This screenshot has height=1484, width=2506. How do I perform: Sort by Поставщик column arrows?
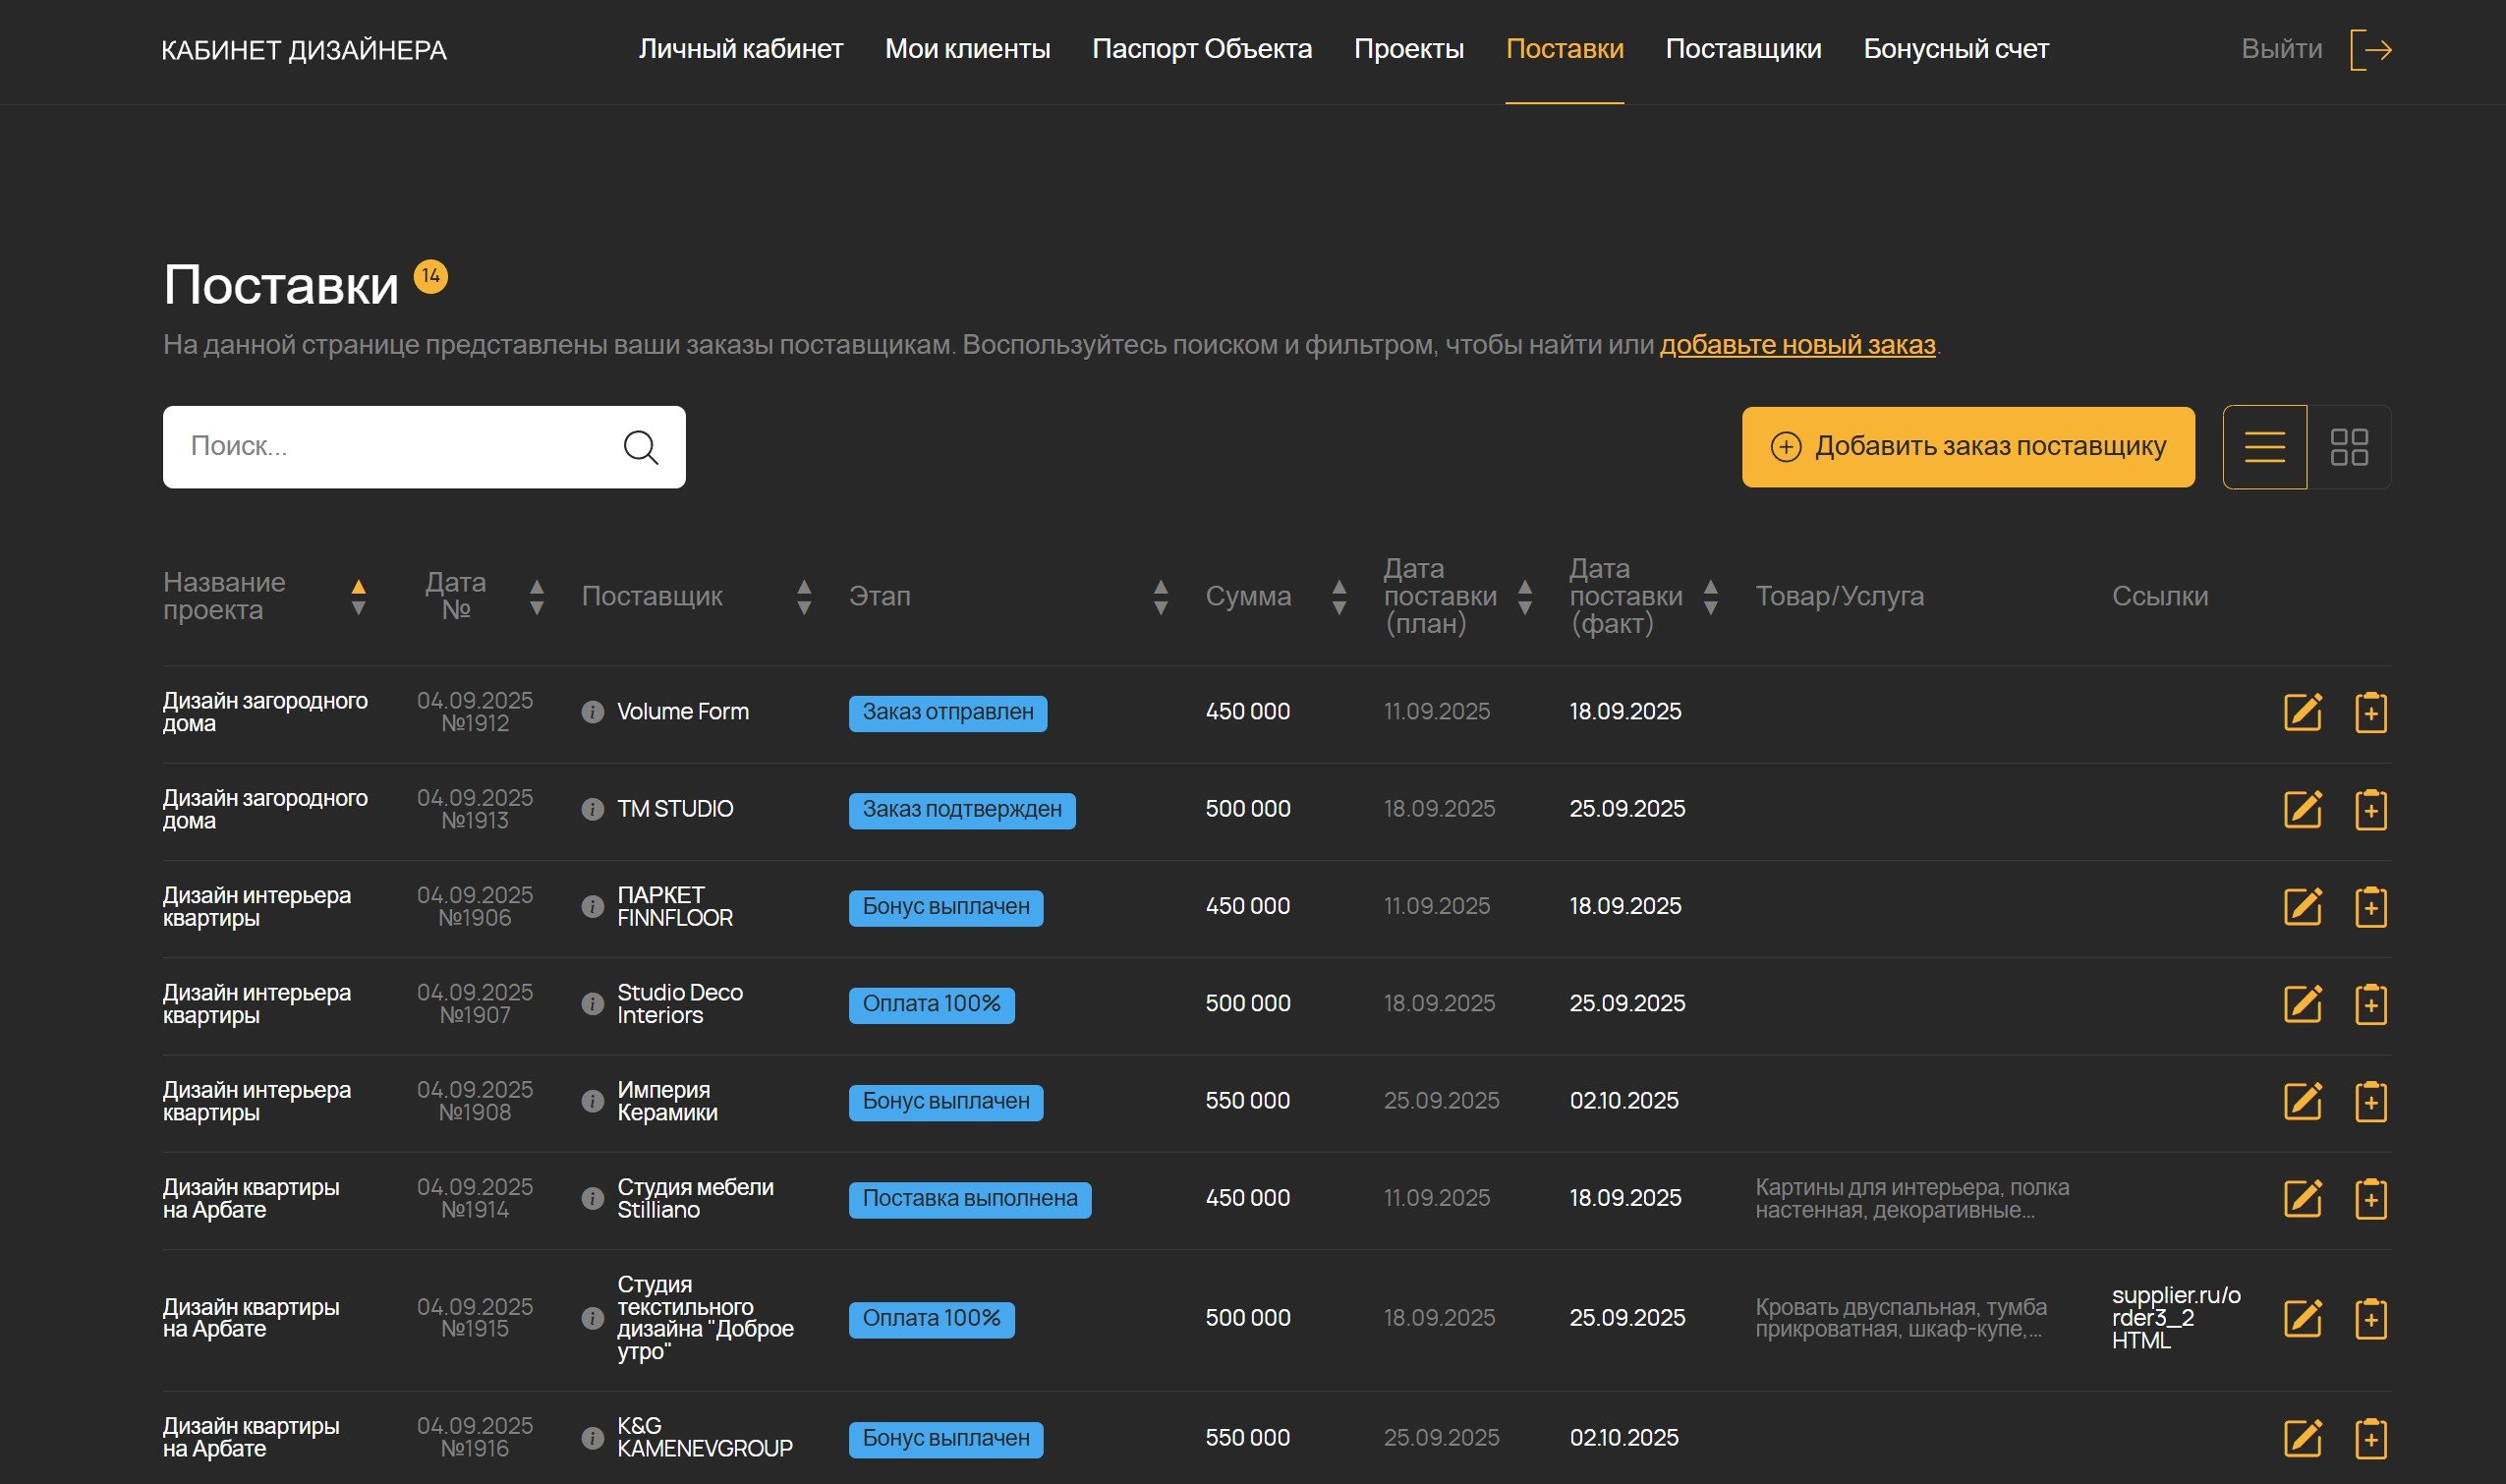click(x=803, y=597)
